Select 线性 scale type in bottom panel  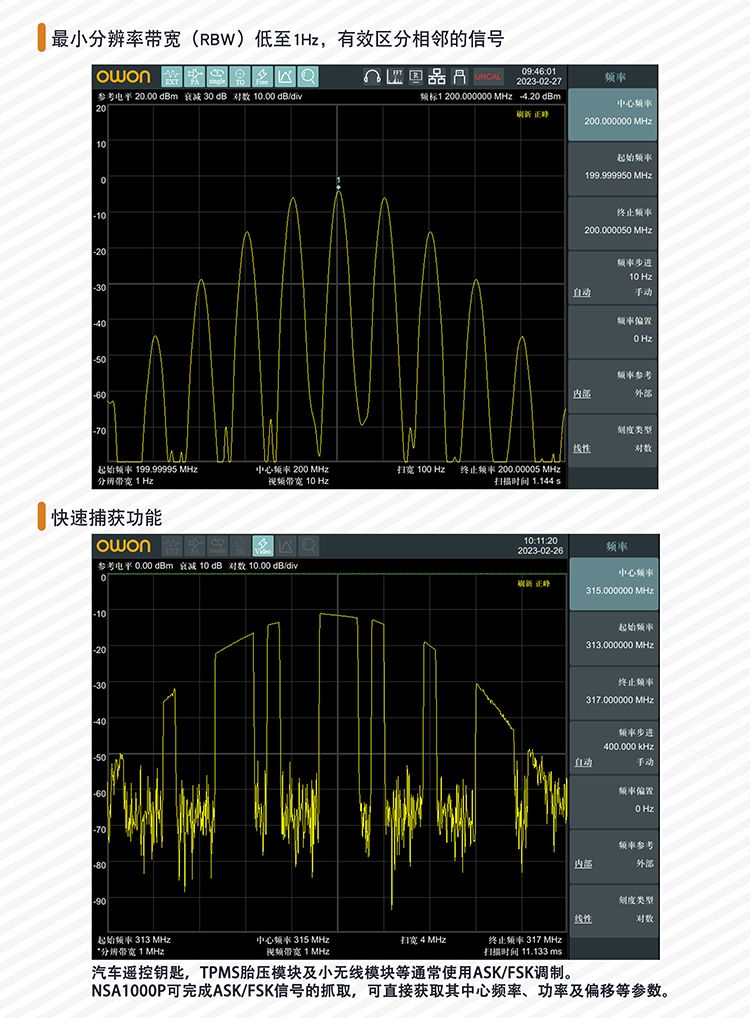click(x=581, y=918)
